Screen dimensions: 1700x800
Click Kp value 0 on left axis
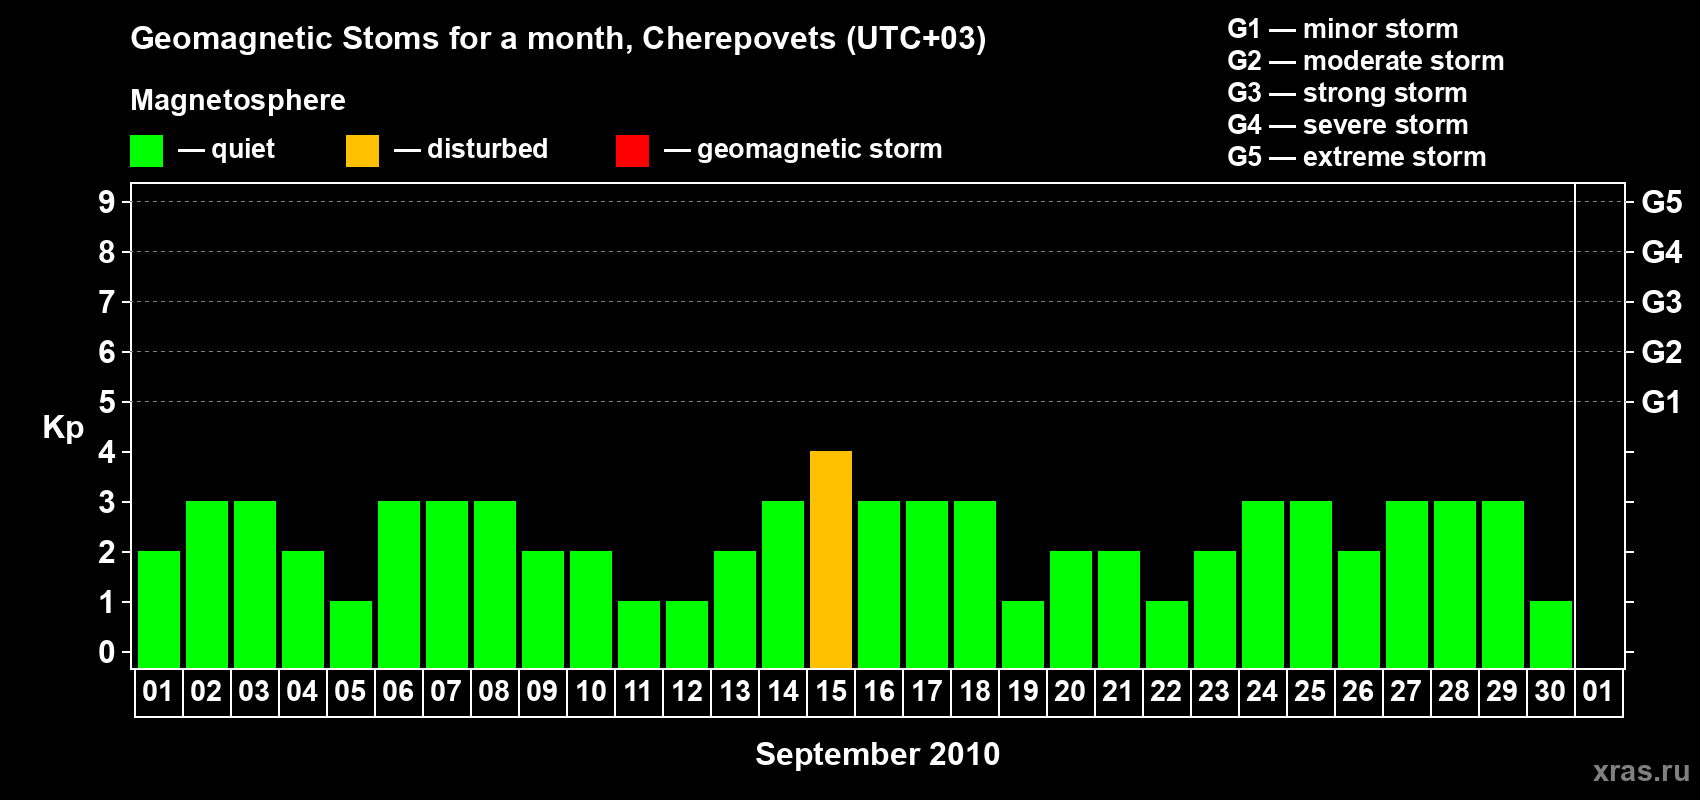pyautogui.click(x=107, y=652)
